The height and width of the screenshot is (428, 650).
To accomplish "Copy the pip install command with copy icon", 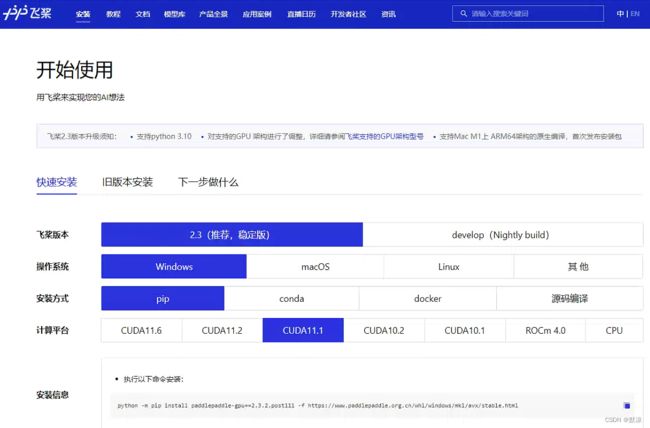I will (627, 406).
